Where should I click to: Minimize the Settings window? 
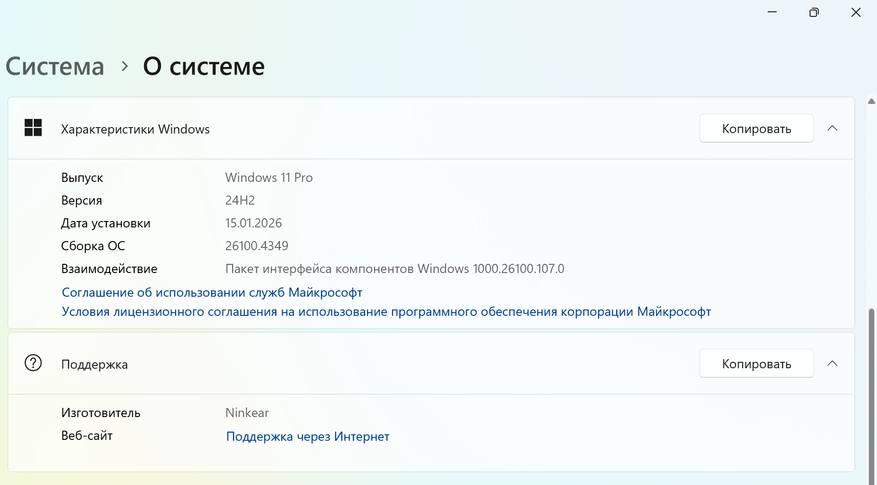click(x=770, y=12)
